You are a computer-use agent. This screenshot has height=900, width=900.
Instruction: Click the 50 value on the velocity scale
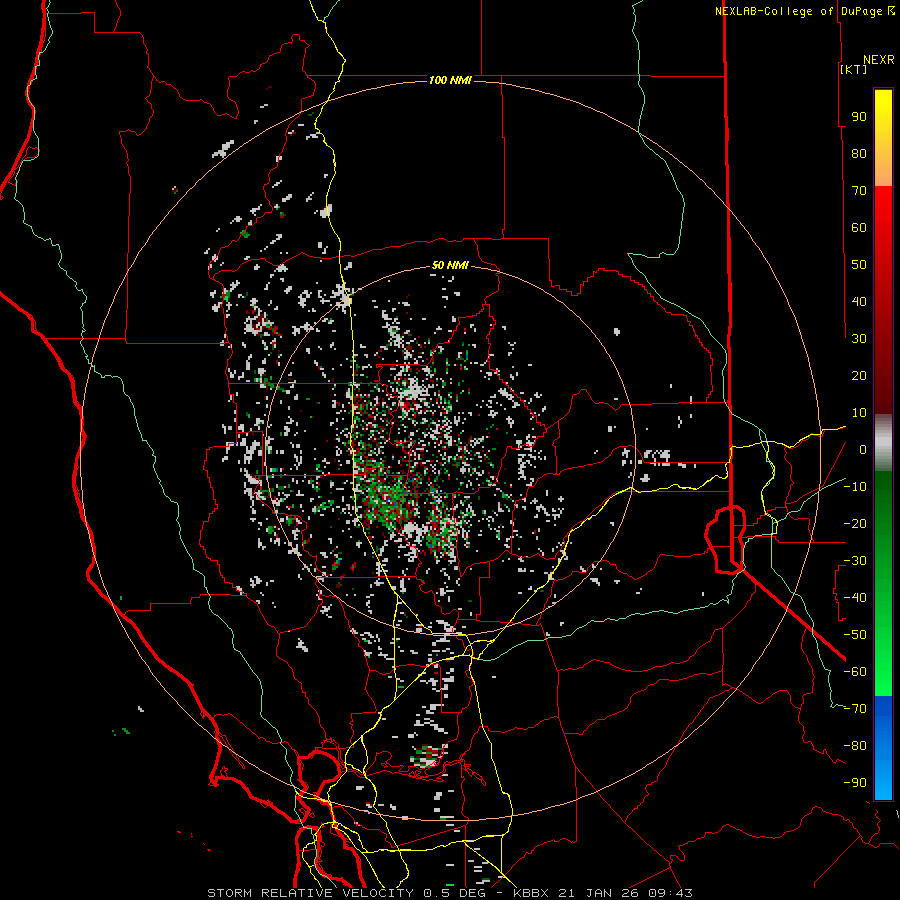pyautogui.click(x=859, y=265)
